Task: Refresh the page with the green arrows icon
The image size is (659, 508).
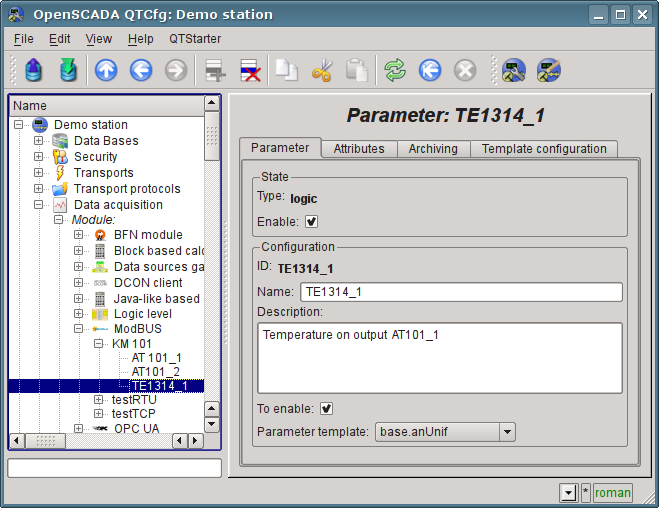Action: coord(395,70)
